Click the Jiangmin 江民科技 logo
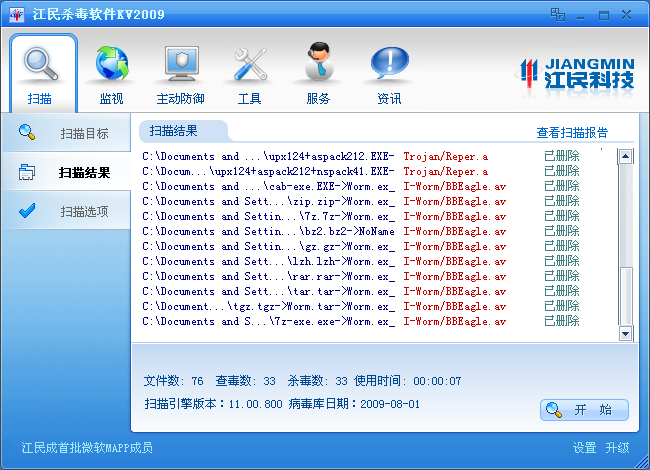 [577, 74]
